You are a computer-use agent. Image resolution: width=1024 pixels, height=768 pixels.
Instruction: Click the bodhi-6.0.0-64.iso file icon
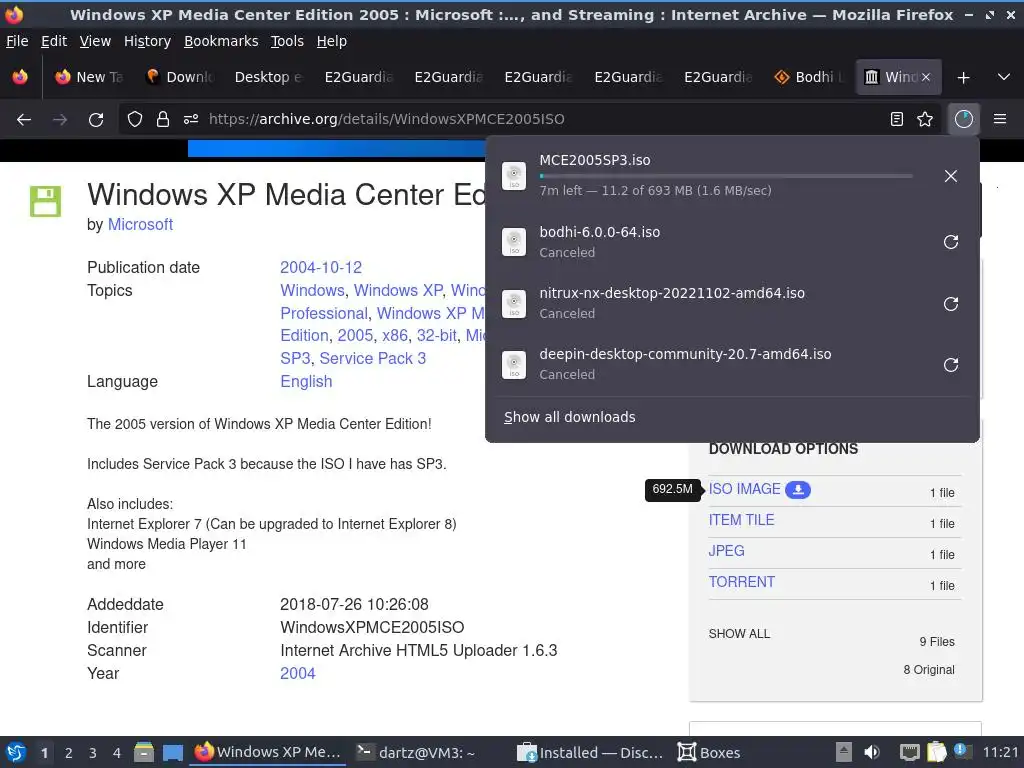point(514,242)
